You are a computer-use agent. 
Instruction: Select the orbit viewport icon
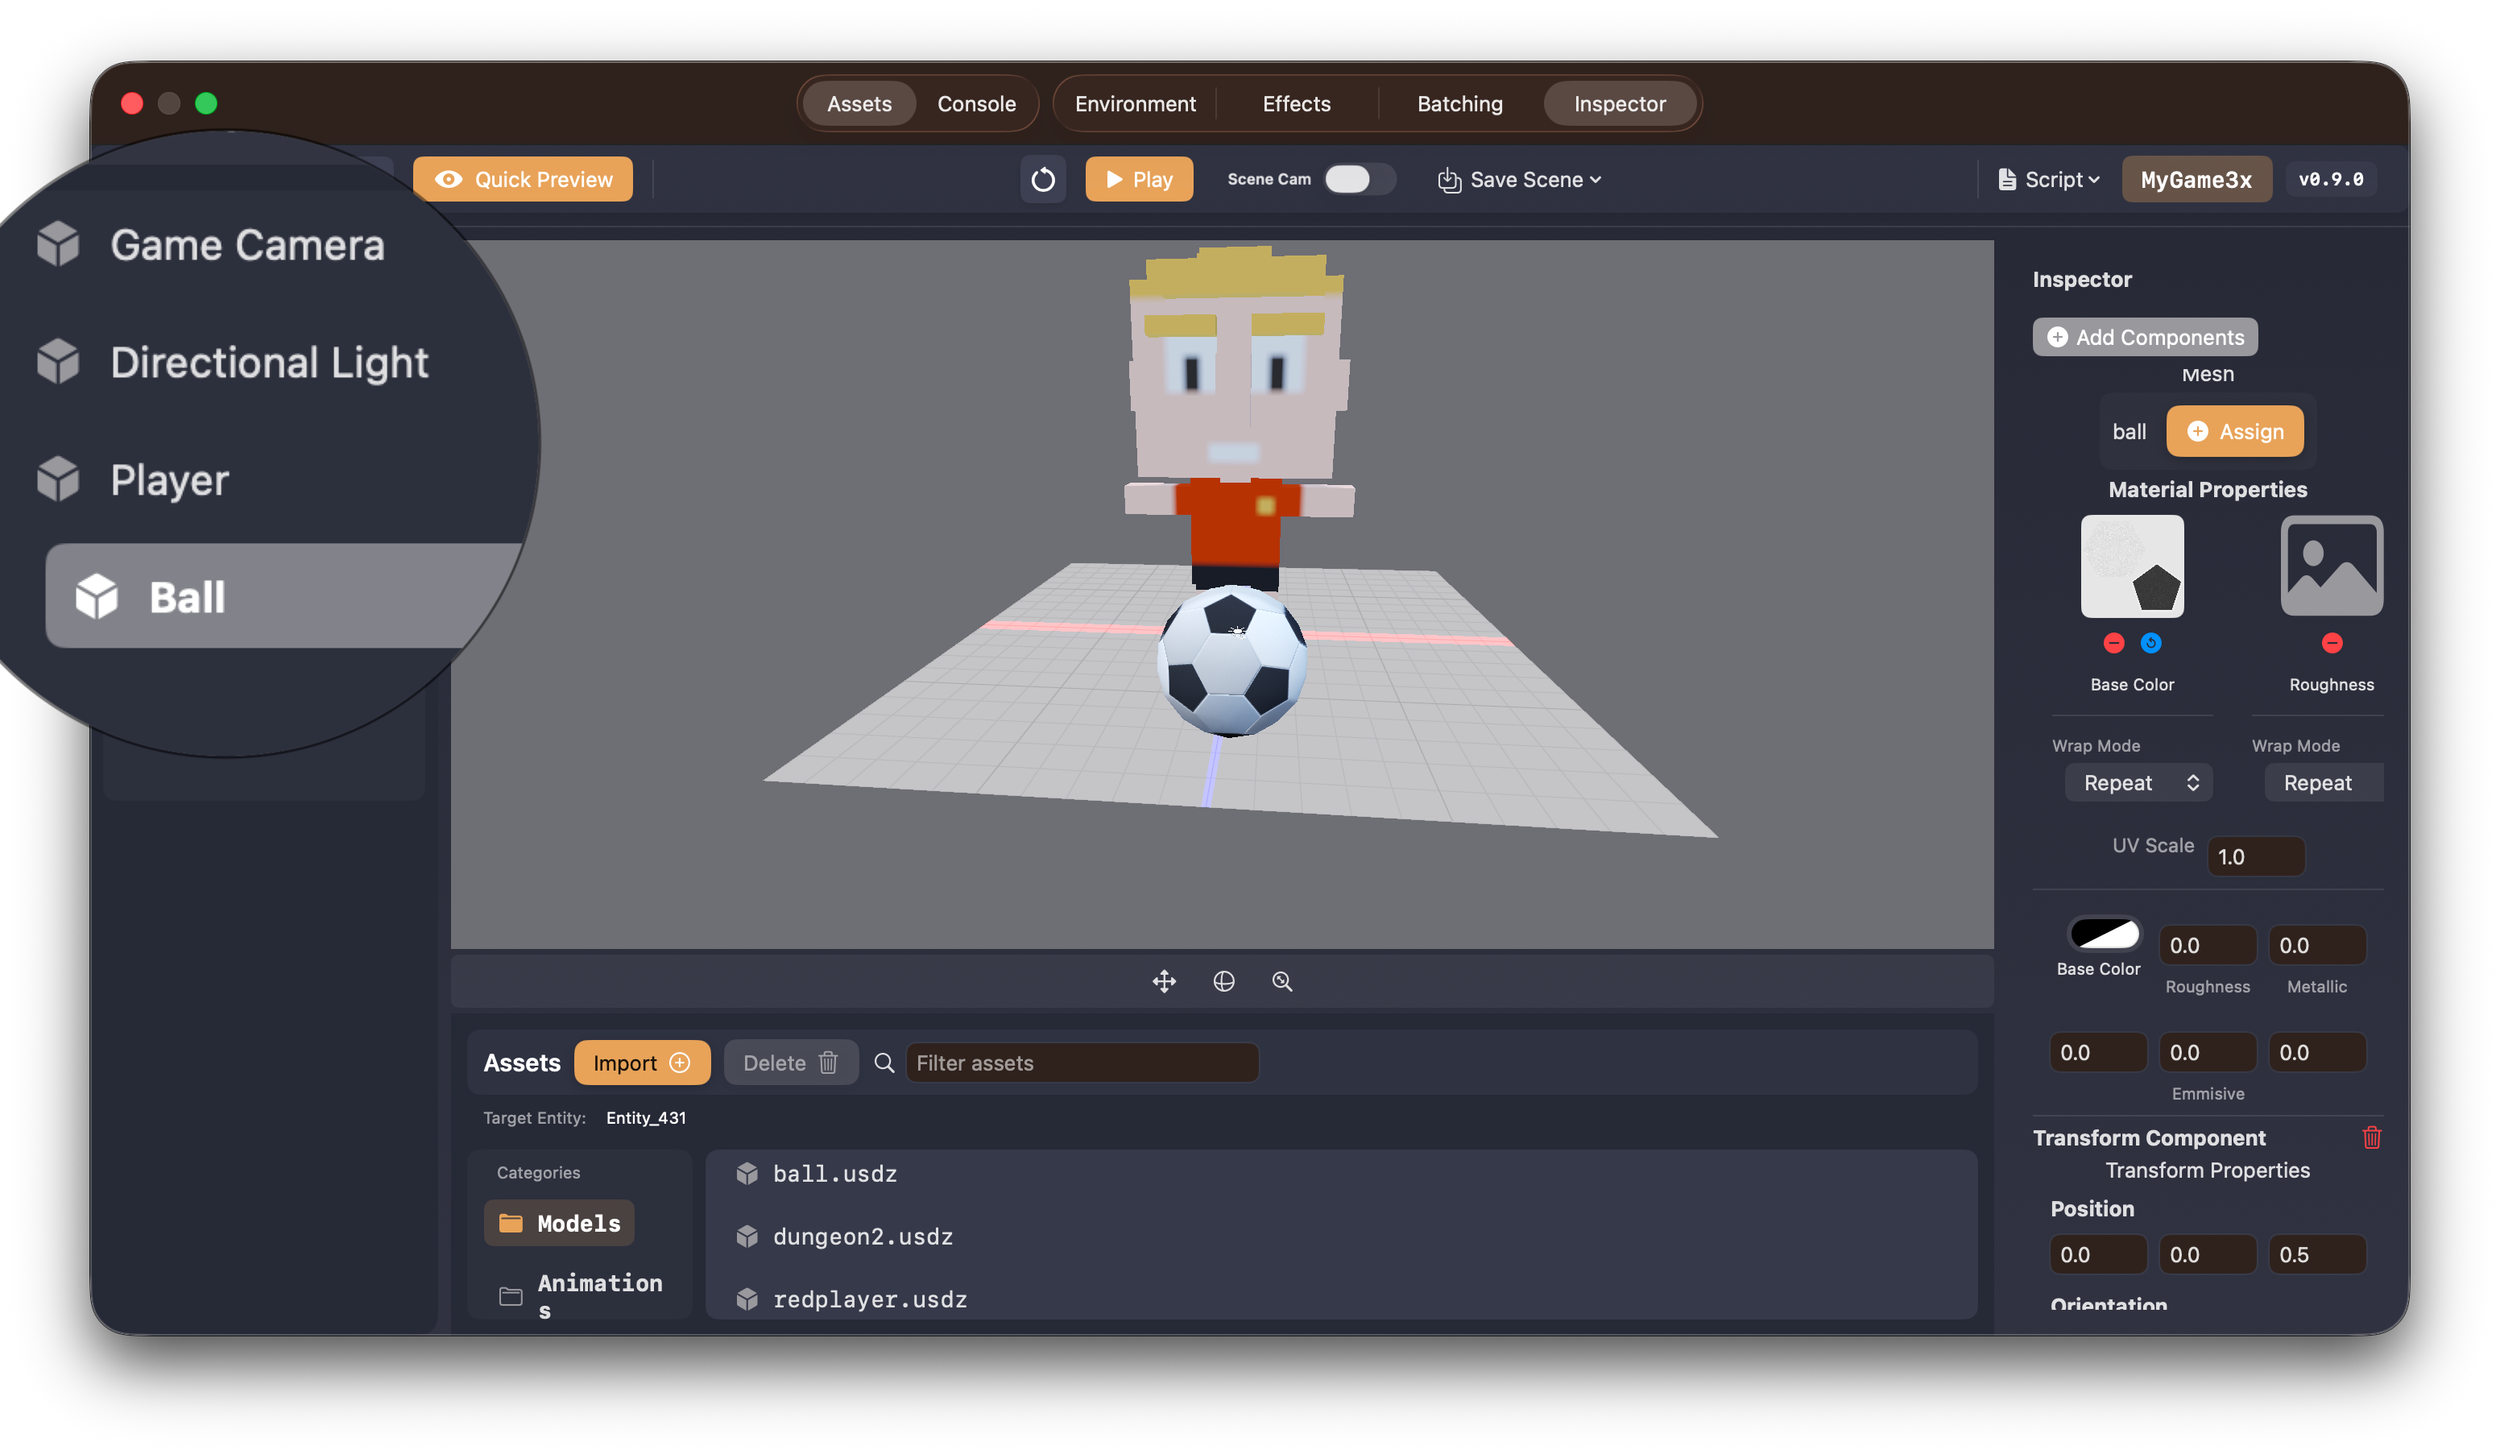[x=1223, y=981]
